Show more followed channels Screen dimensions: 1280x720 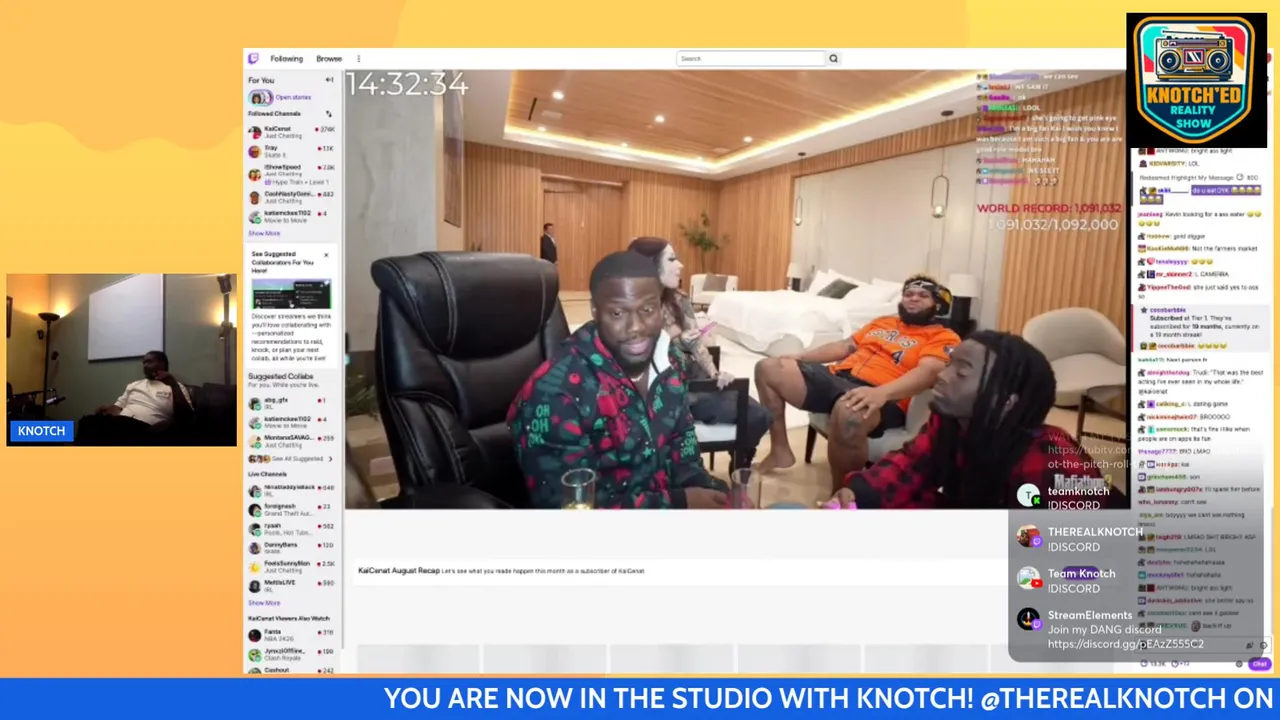[x=264, y=233]
